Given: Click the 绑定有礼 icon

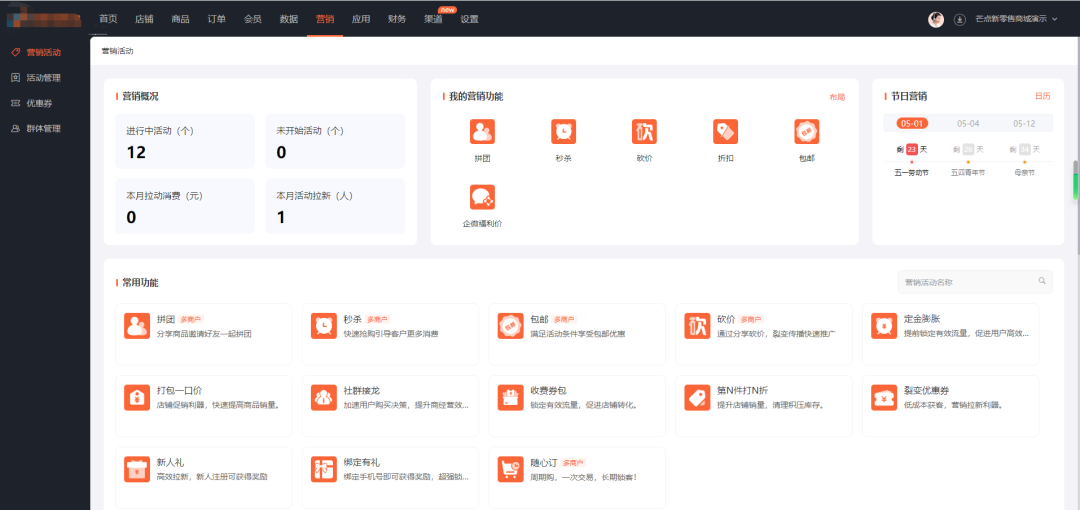Looking at the screenshot, I should point(324,469).
